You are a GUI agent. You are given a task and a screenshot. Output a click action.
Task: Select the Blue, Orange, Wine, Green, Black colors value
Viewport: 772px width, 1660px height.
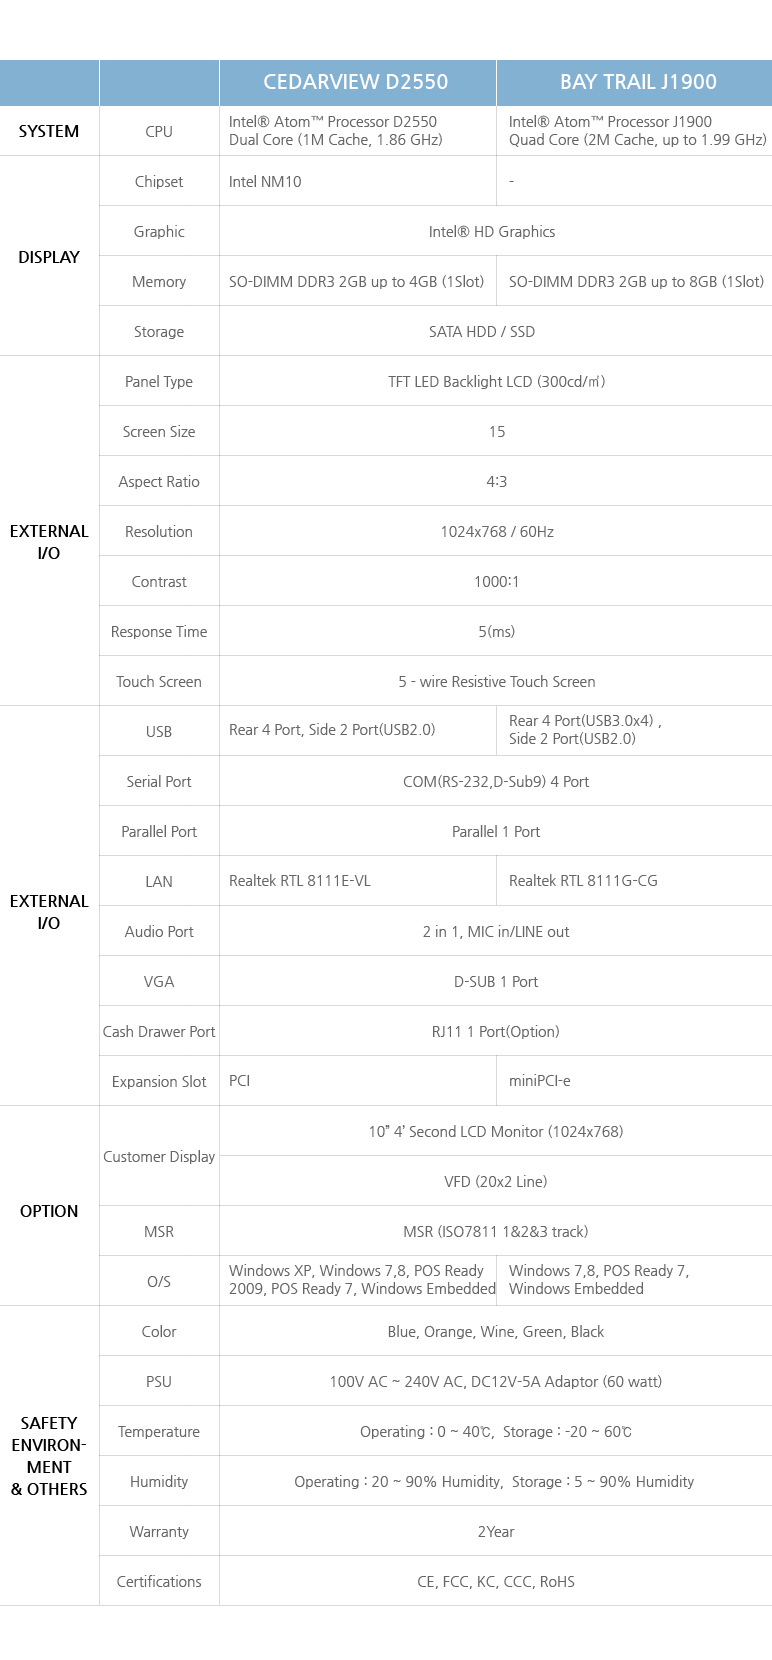pyautogui.click(x=496, y=1331)
